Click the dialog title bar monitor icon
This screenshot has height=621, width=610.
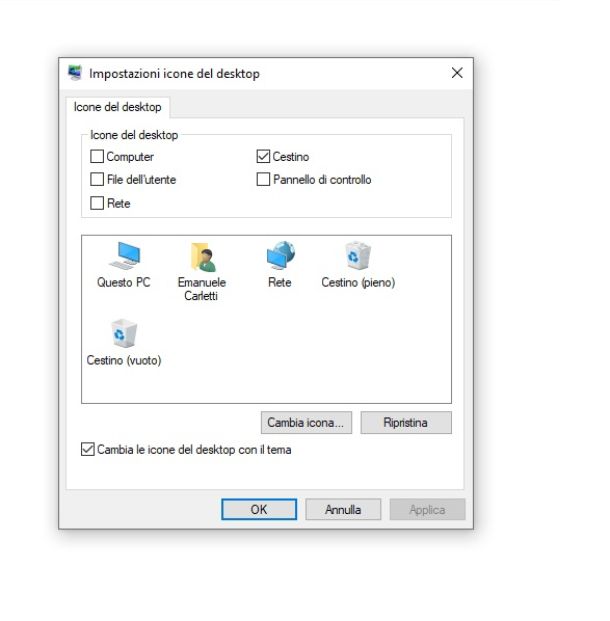(x=75, y=73)
